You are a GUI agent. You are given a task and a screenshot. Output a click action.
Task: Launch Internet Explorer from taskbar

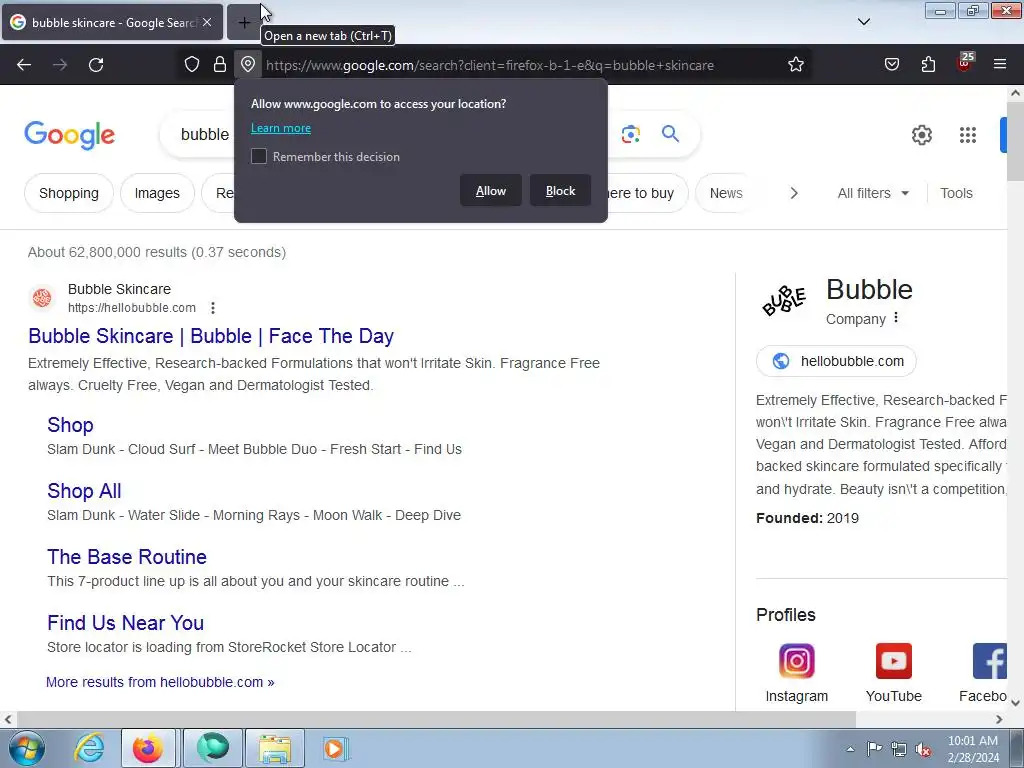[89, 748]
